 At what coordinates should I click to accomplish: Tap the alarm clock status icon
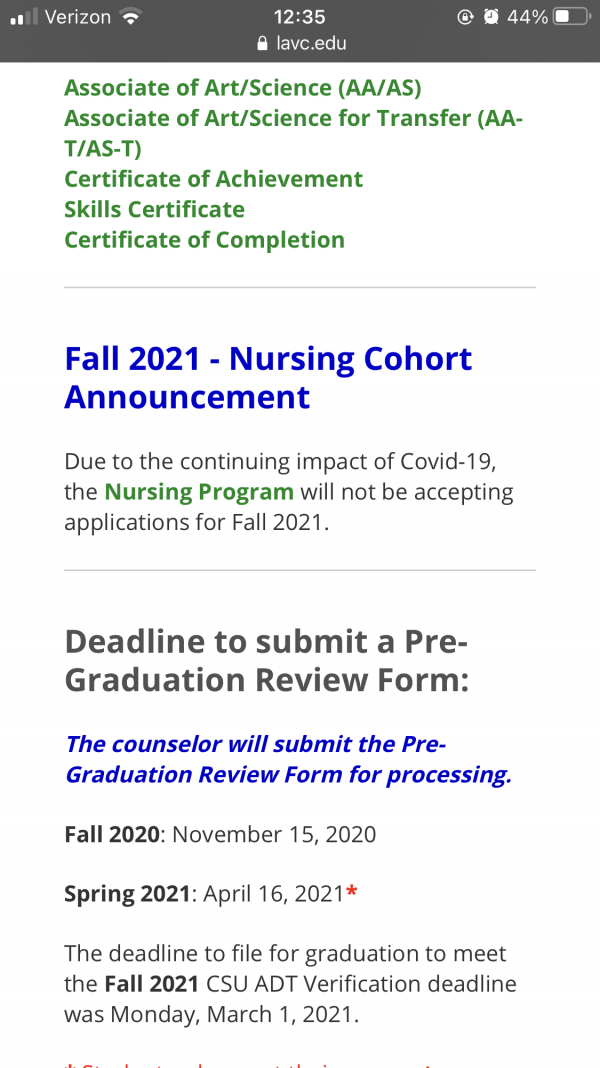tap(490, 17)
